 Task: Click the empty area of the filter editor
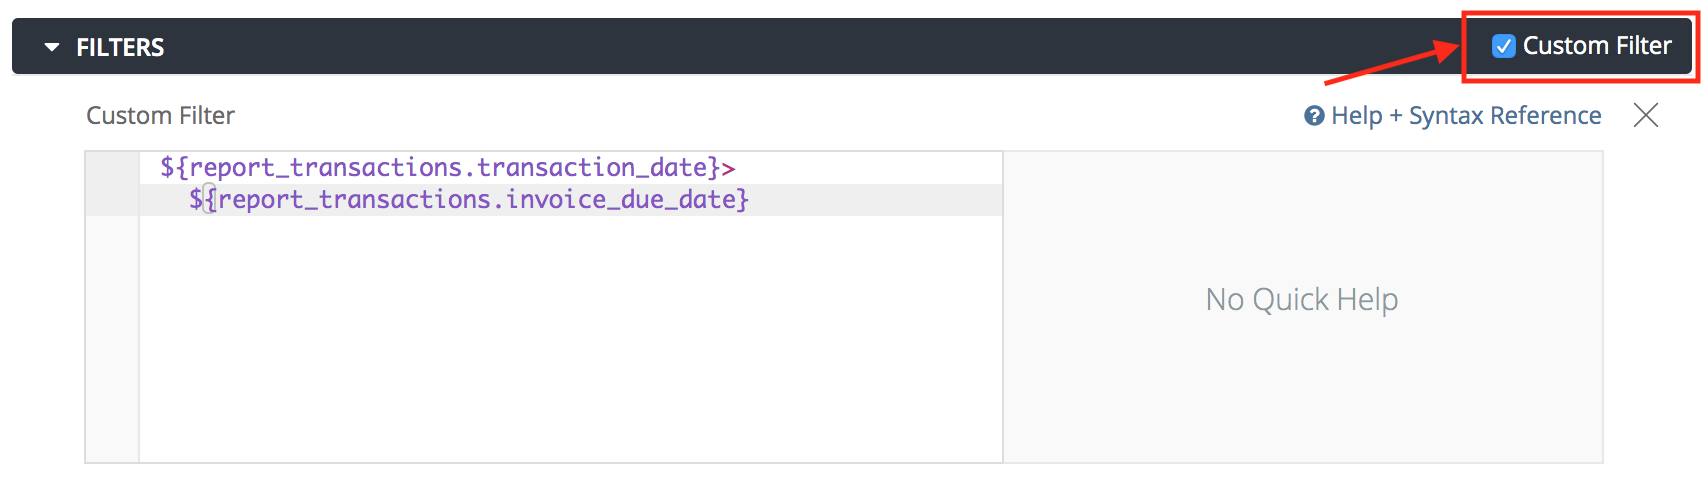[570, 340]
